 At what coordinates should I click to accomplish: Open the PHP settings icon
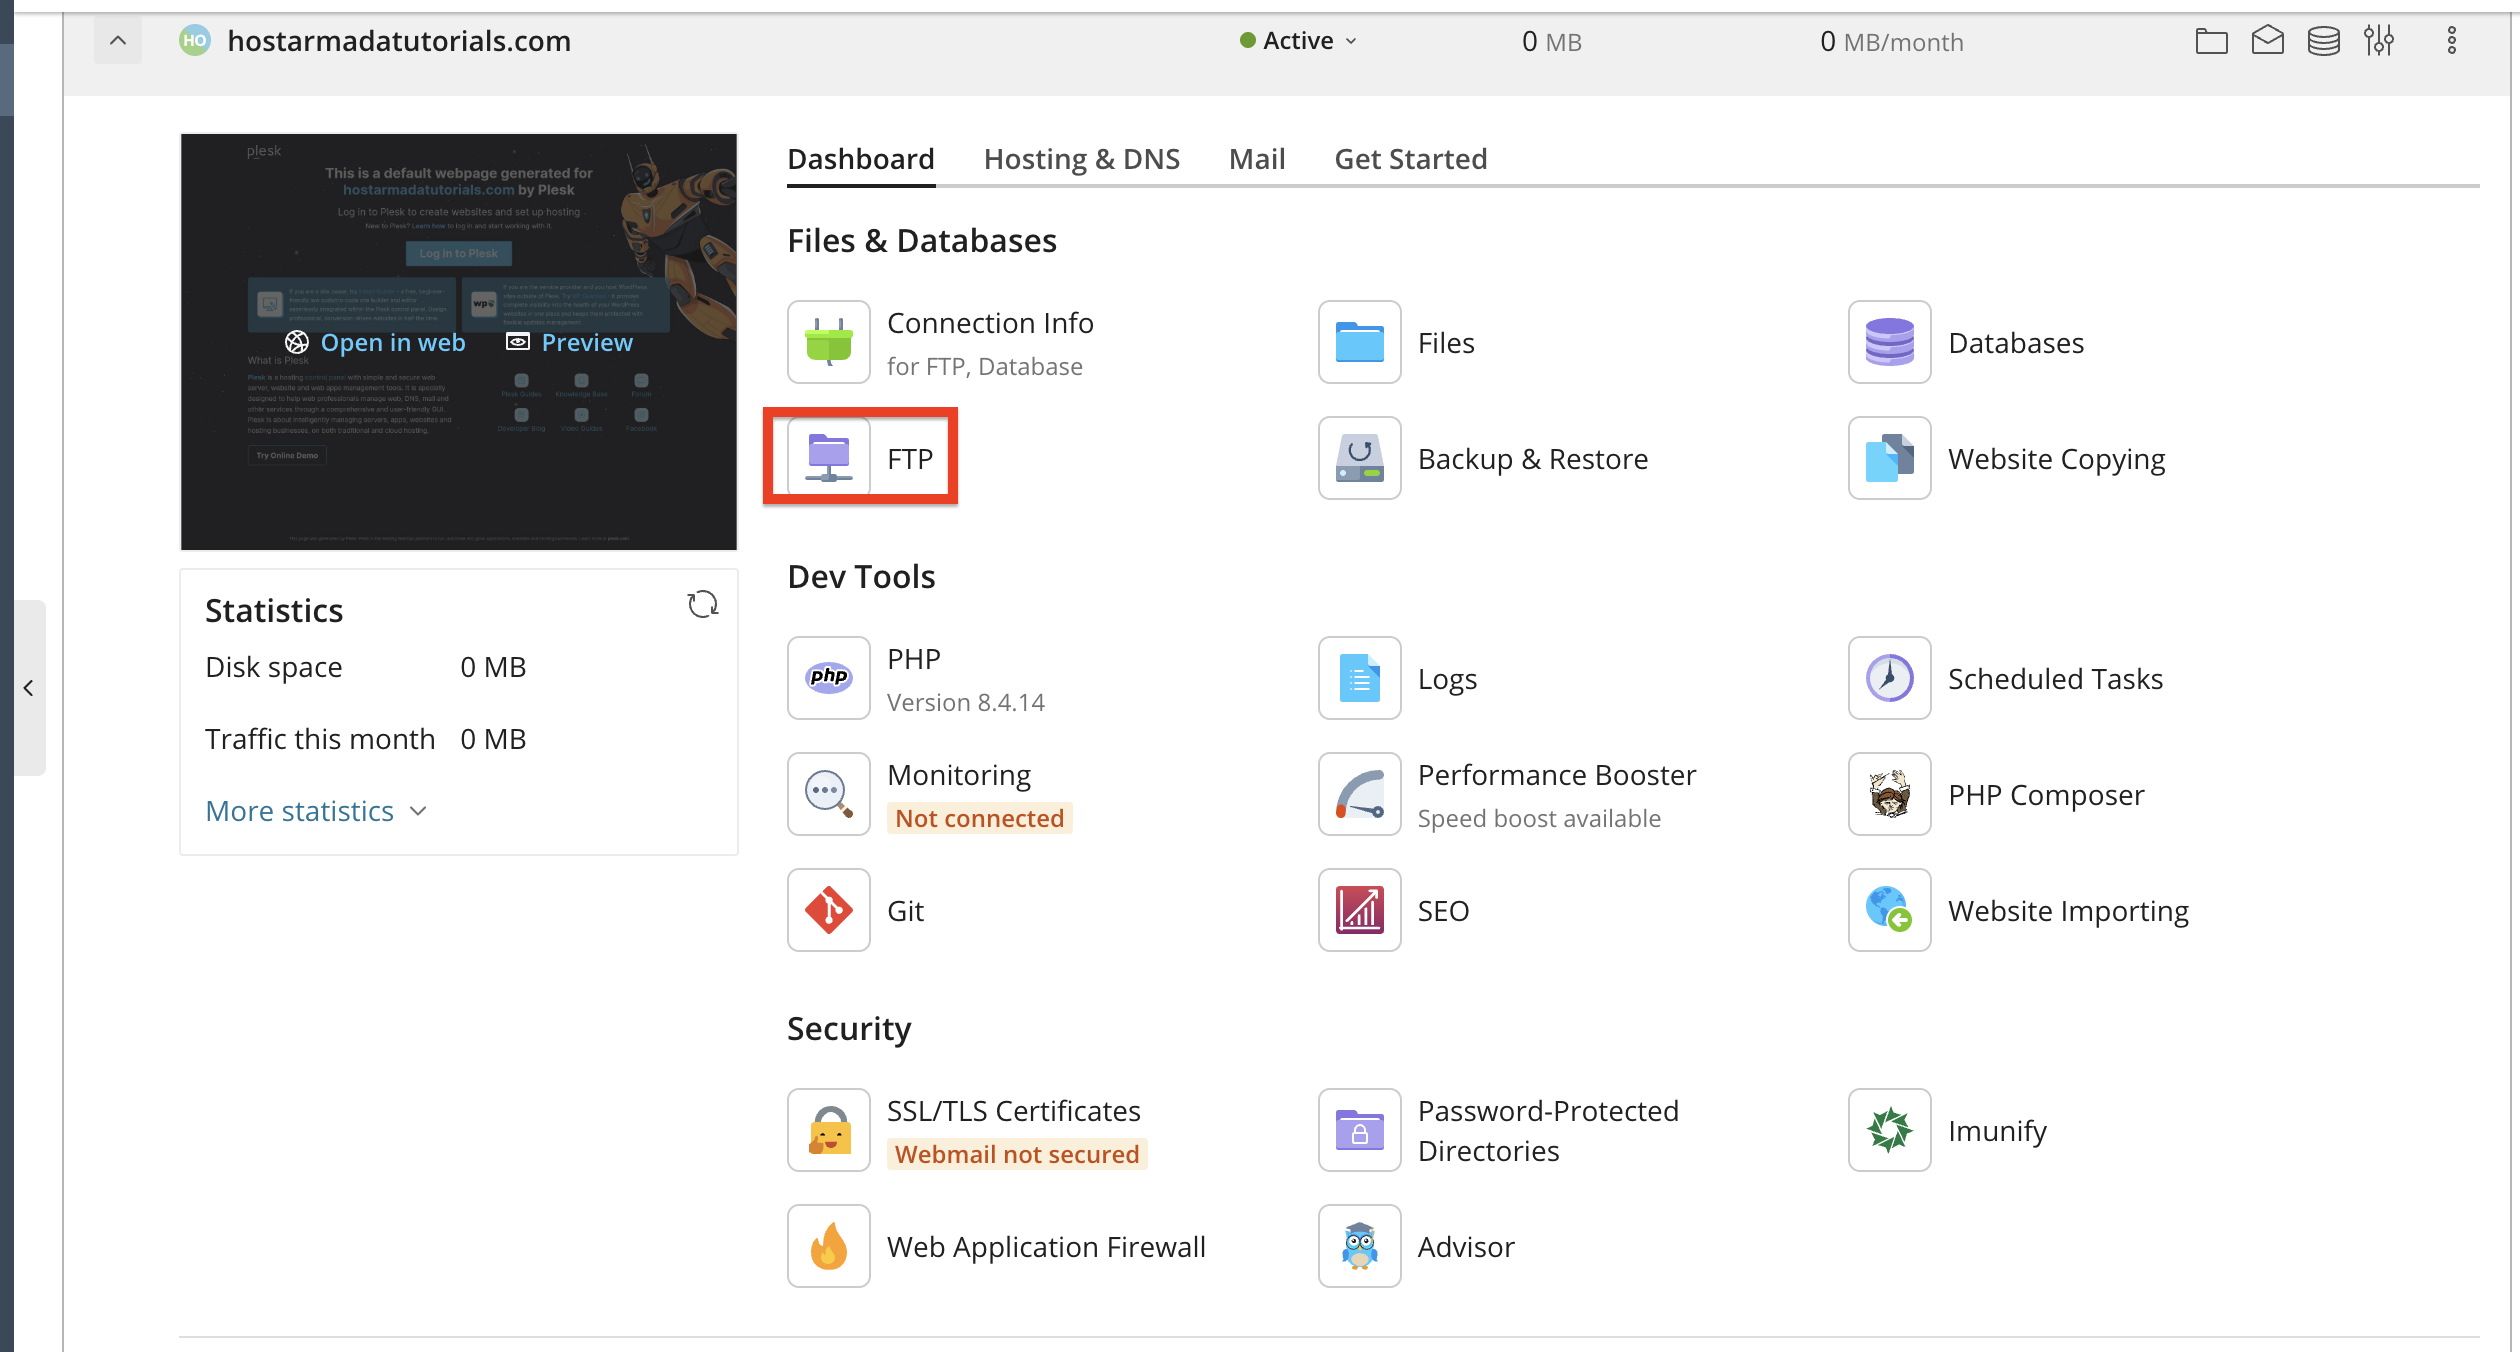pyautogui.click(x=829, y=678)
